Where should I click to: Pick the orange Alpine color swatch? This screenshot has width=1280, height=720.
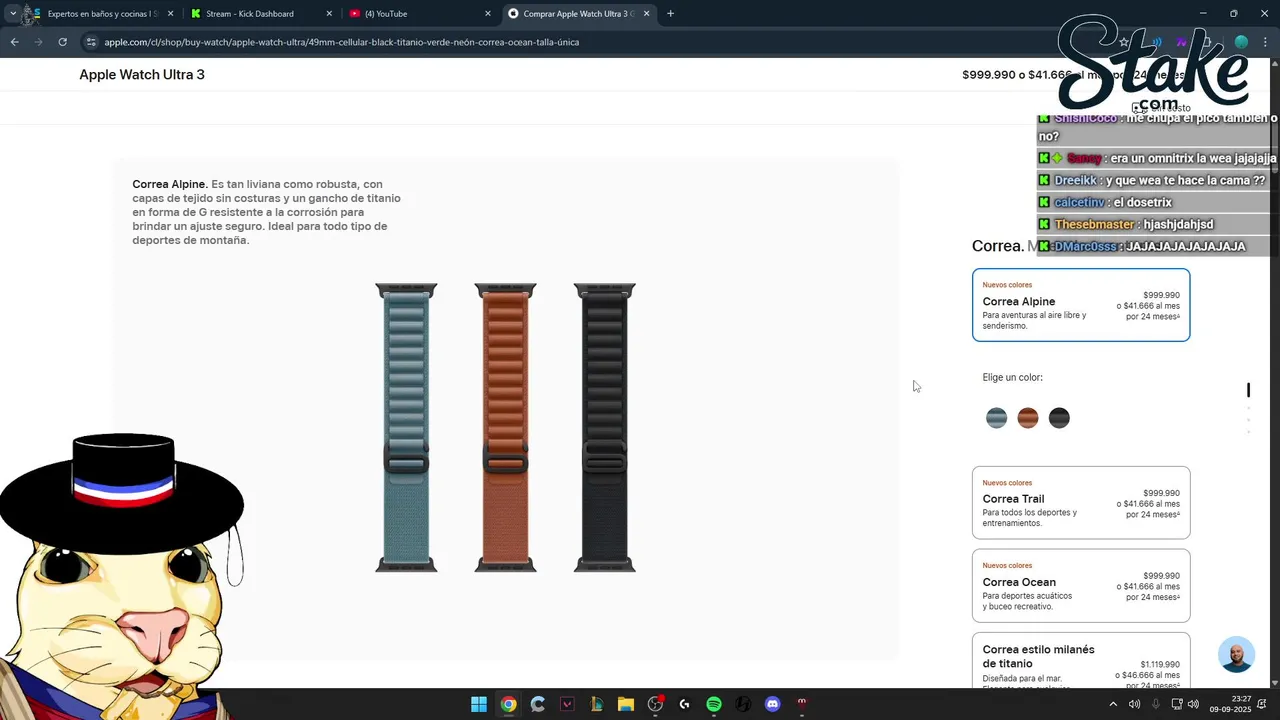pos(1028,418)
